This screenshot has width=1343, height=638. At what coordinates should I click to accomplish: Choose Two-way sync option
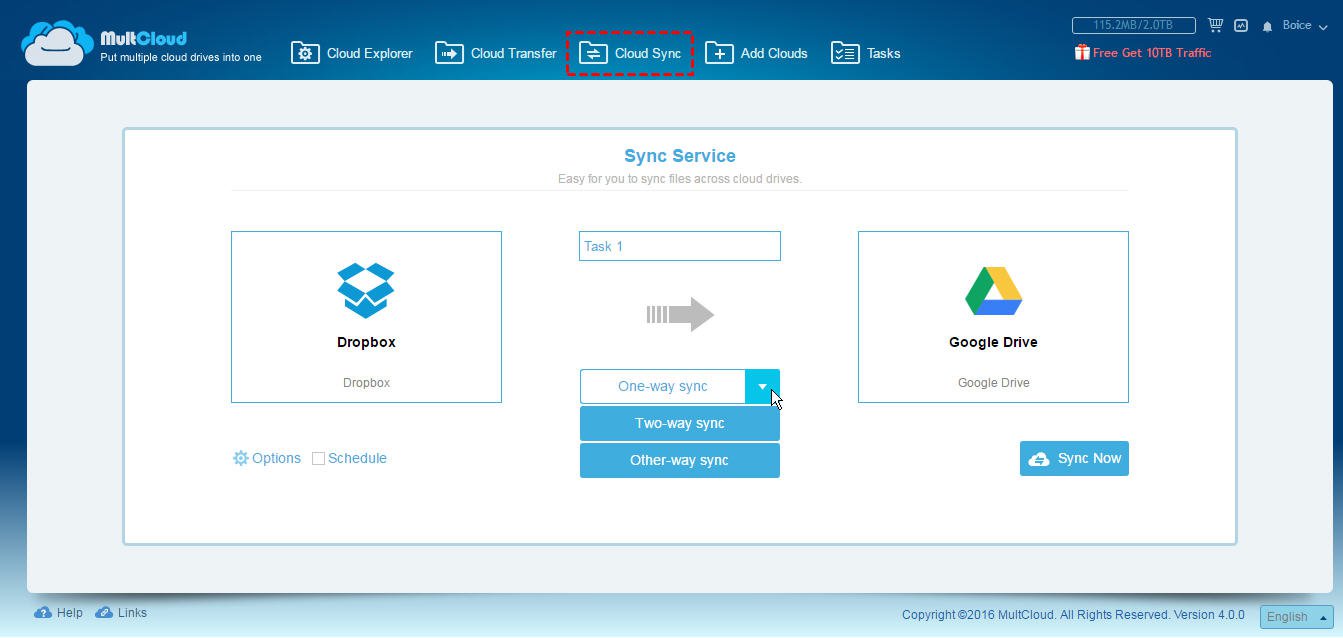click(680, 423)
